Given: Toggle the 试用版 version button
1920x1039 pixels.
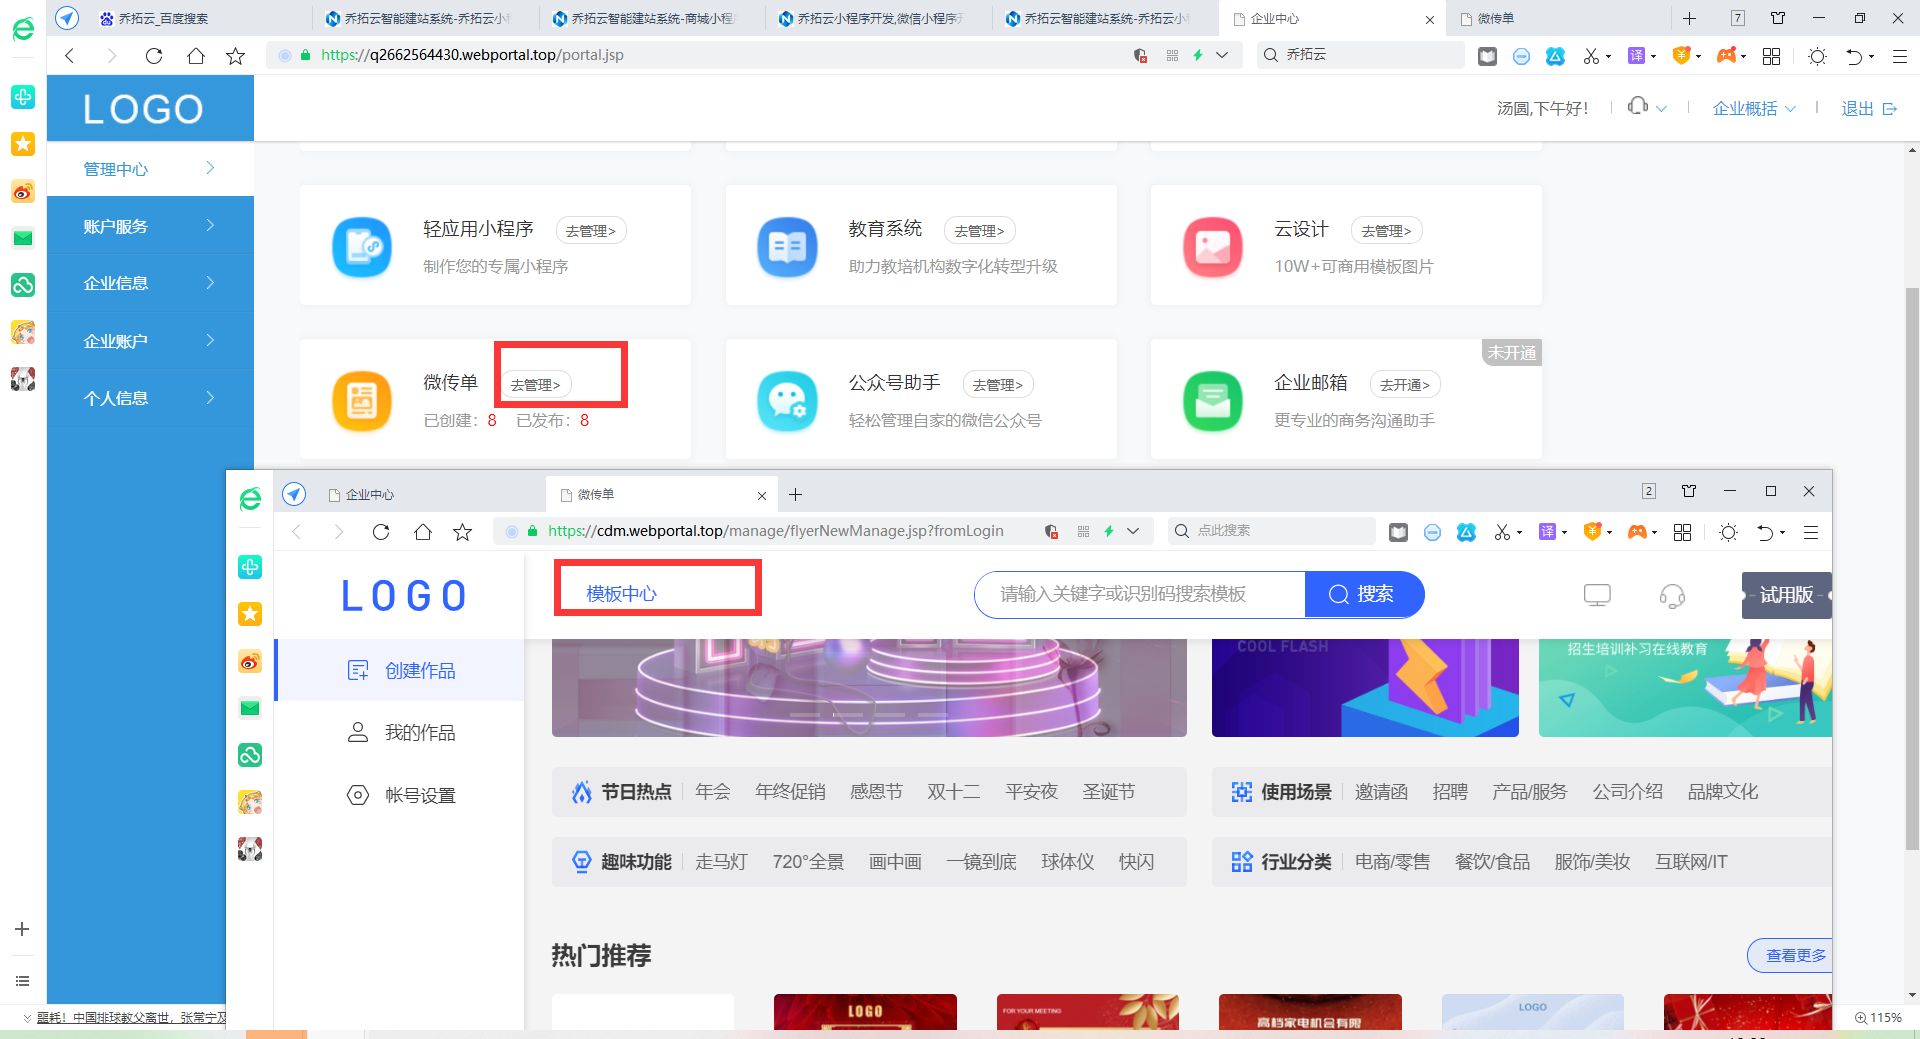Looking at the screenshot, I should (1786, 595).
